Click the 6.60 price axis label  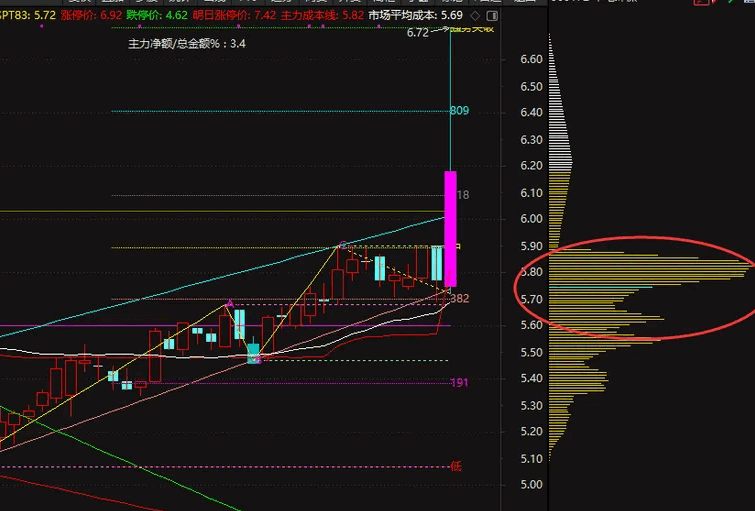pos(532,59)
